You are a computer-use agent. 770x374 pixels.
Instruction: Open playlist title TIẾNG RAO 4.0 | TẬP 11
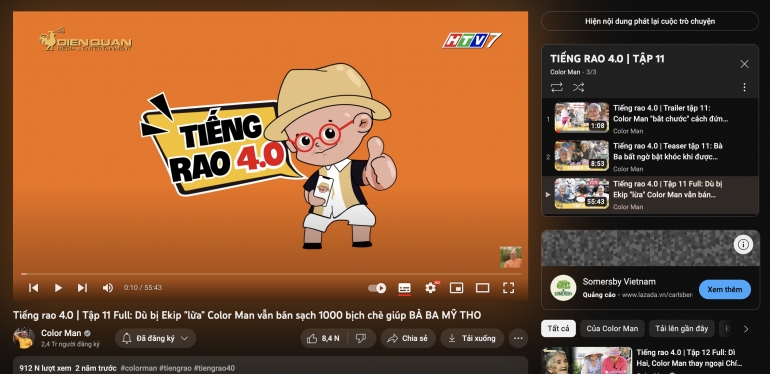(x=607, y=59)
